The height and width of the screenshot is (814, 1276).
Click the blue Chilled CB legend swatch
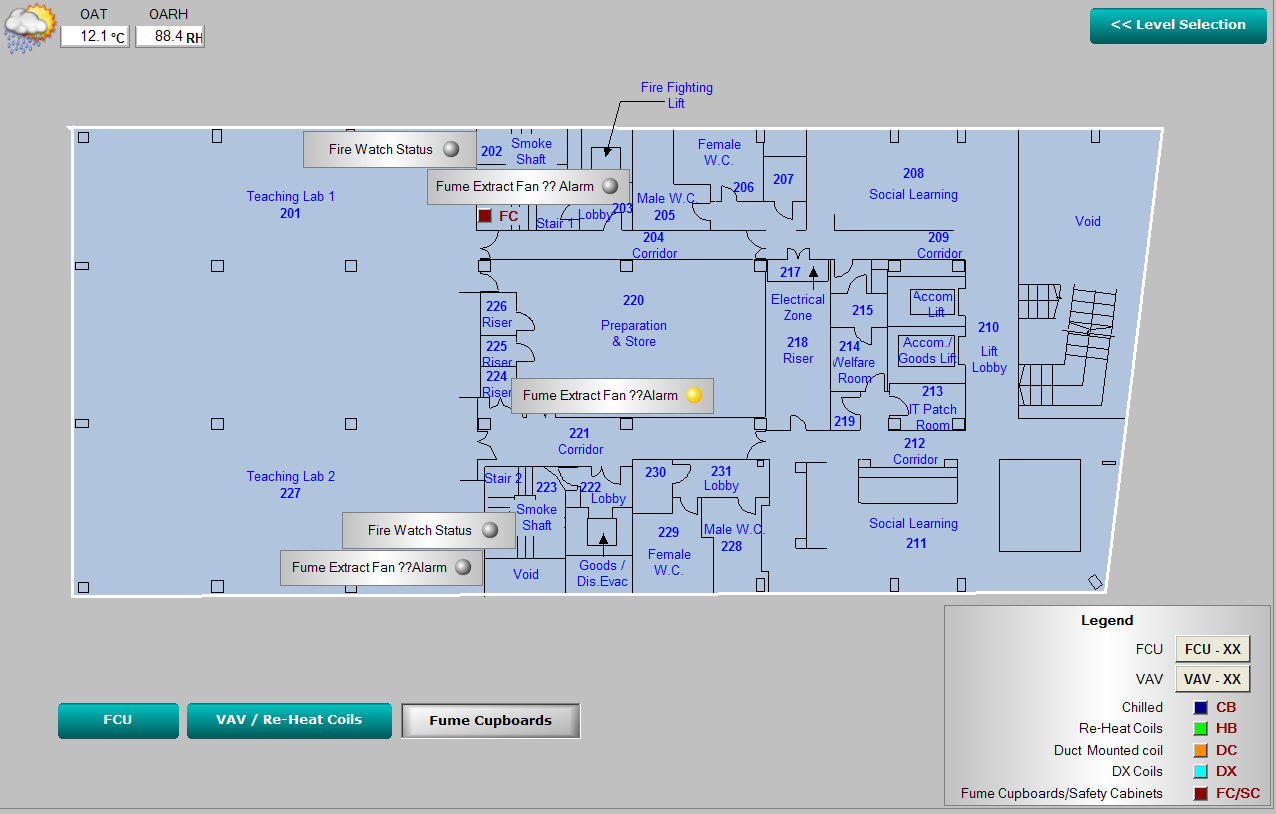coord(1200,708)
